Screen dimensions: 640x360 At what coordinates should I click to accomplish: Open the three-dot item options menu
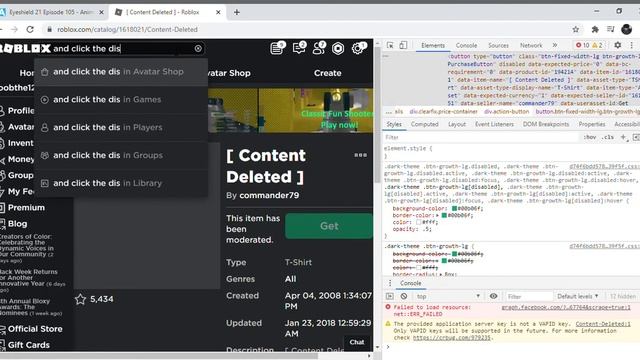pyautogui.click(x=360, y=155)
